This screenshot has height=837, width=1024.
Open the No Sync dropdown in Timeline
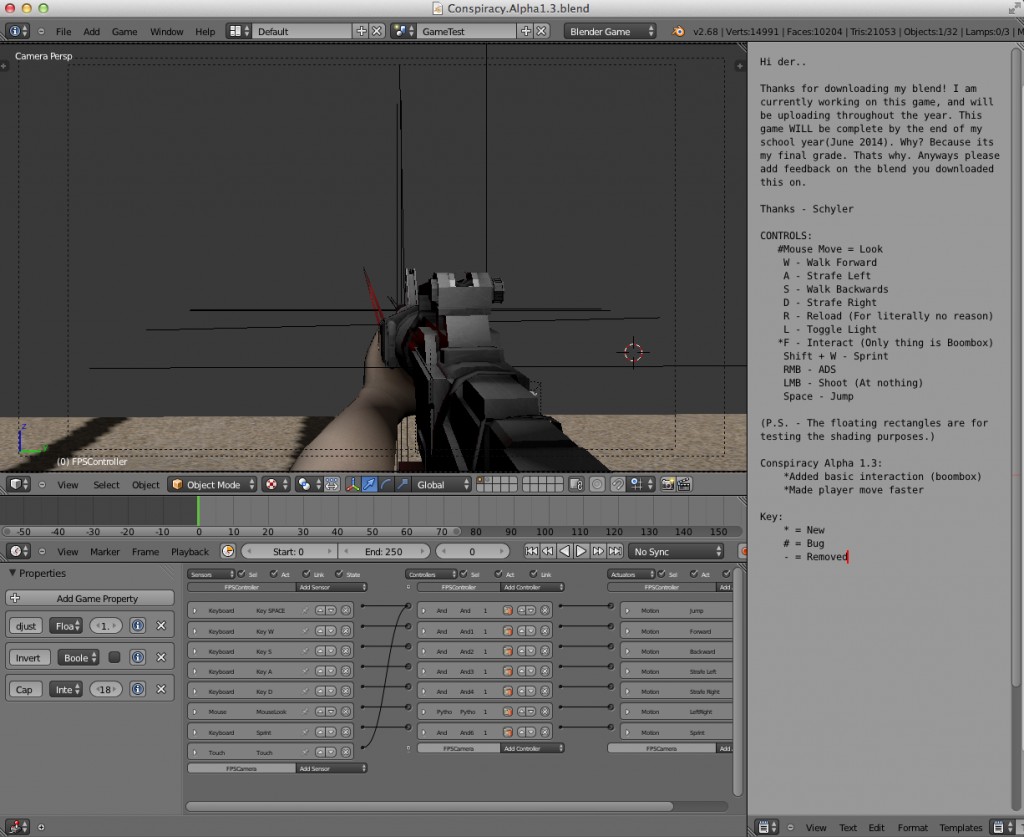[678, 551]
